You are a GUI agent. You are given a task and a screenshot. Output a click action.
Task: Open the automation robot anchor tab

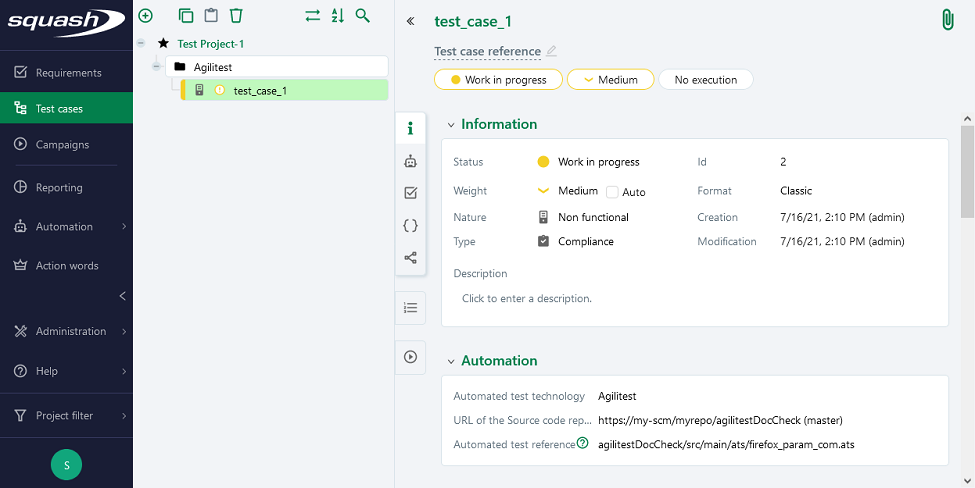[410, 161]
